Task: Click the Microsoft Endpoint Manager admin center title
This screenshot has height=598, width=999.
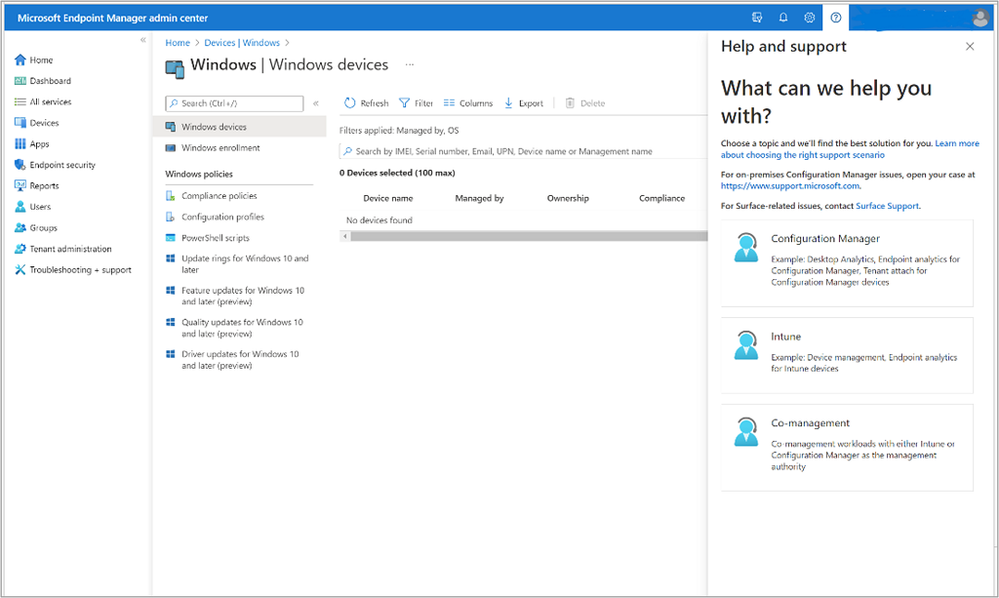Action: pyautogui.click(x=113, y=18)
